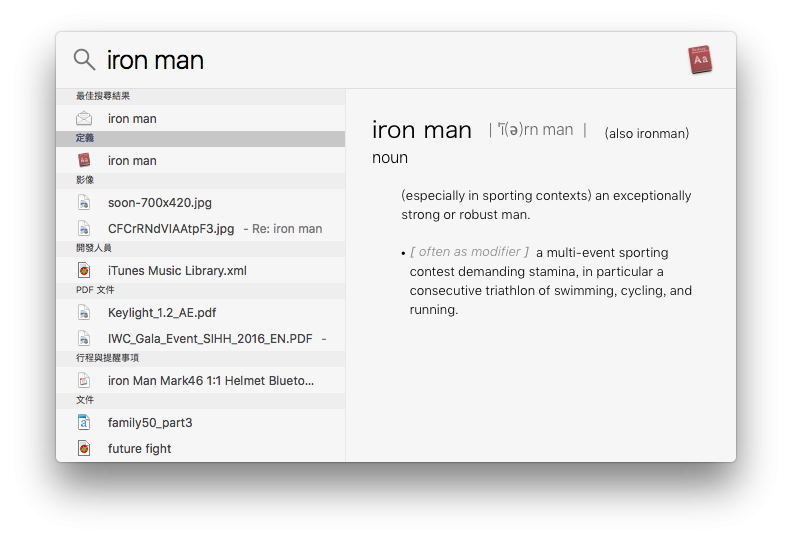Open the iTunes Music Library.xml file icon
The image size is (792, 542).
pos(84,271)
